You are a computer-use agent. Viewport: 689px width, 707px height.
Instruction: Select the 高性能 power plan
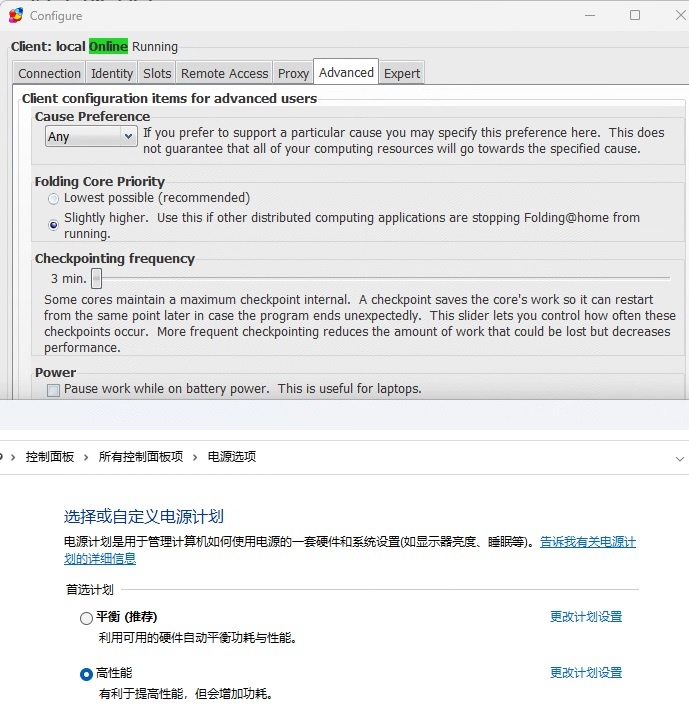(x=86, y=675)
